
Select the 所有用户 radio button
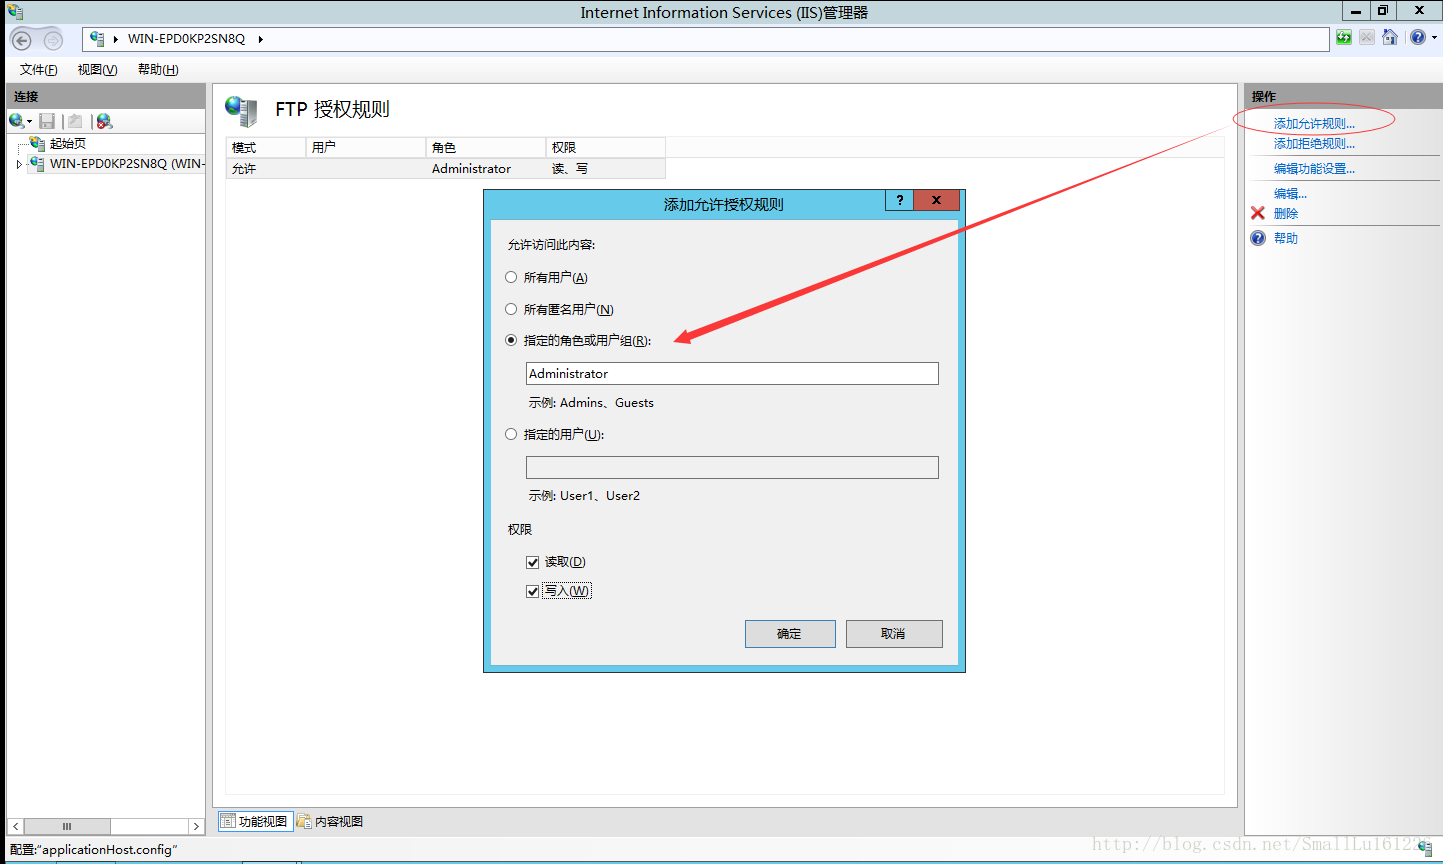pos(511,277)
